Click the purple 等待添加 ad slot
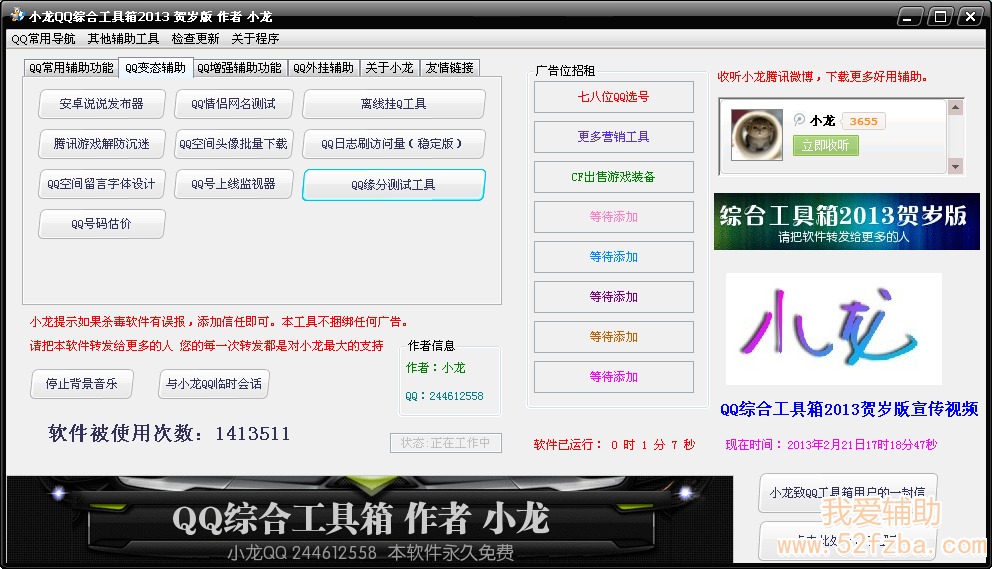This screenshot has width=992, height=569. click(614, 296)
